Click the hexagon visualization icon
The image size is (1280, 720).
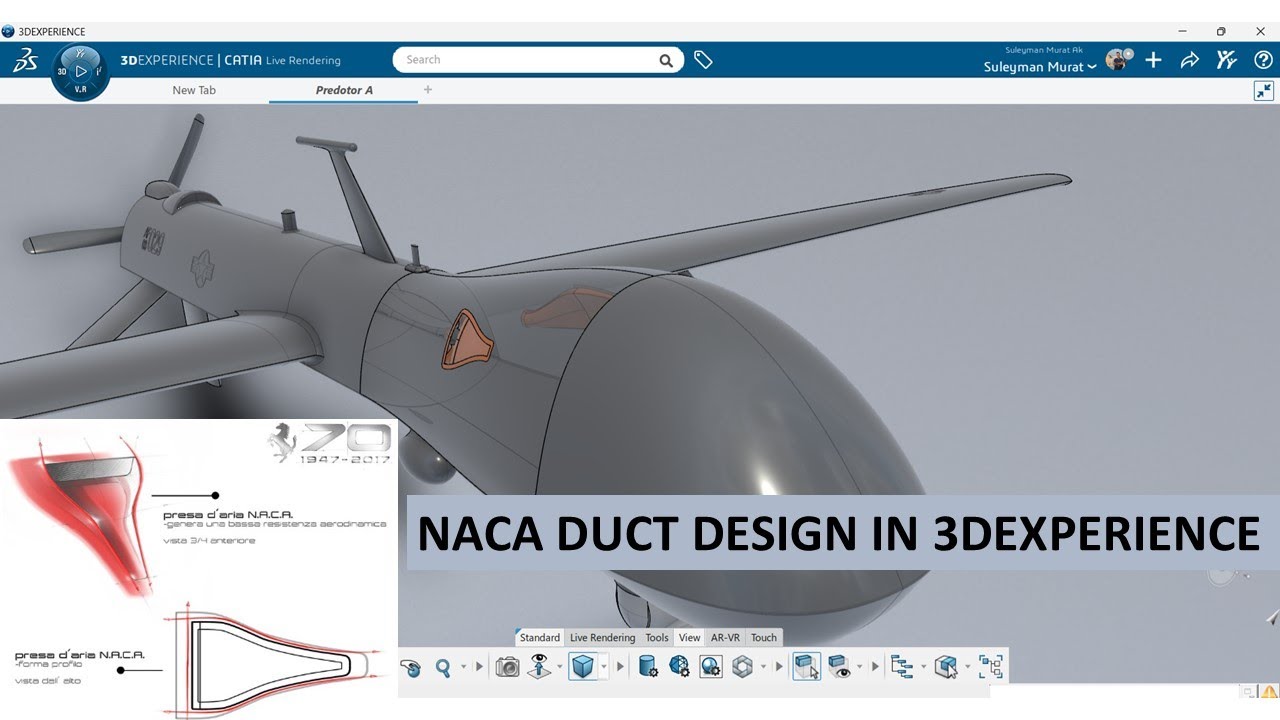pyautogui.click(x=742, y=667)
